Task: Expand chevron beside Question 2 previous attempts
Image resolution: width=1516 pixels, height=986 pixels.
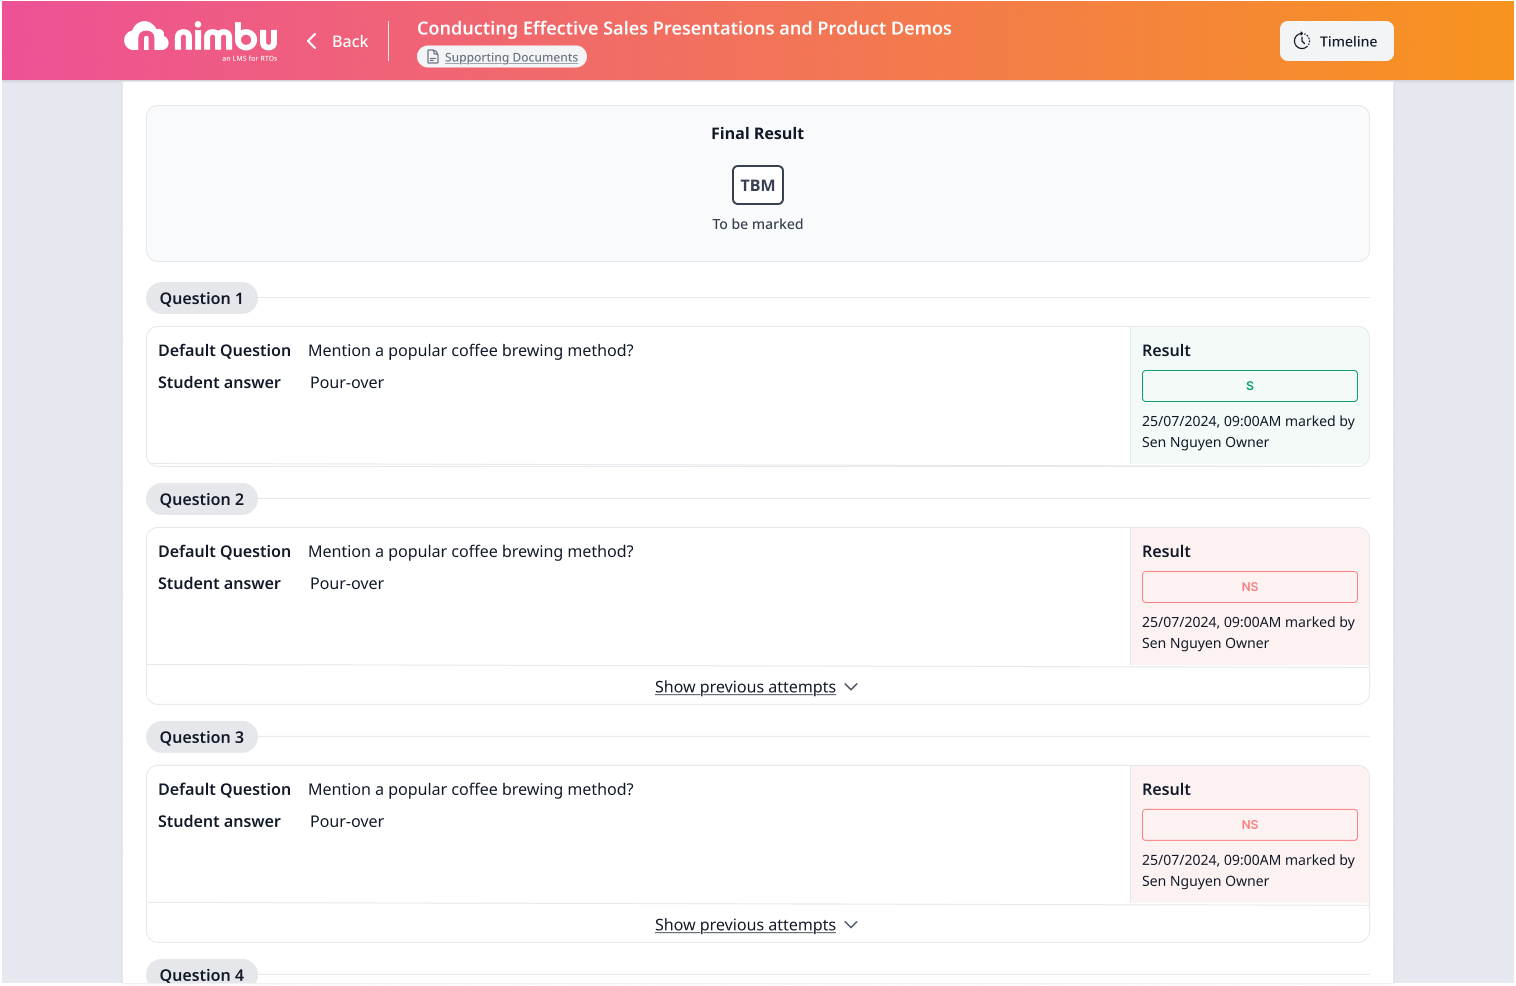Action: pos(851,687)
